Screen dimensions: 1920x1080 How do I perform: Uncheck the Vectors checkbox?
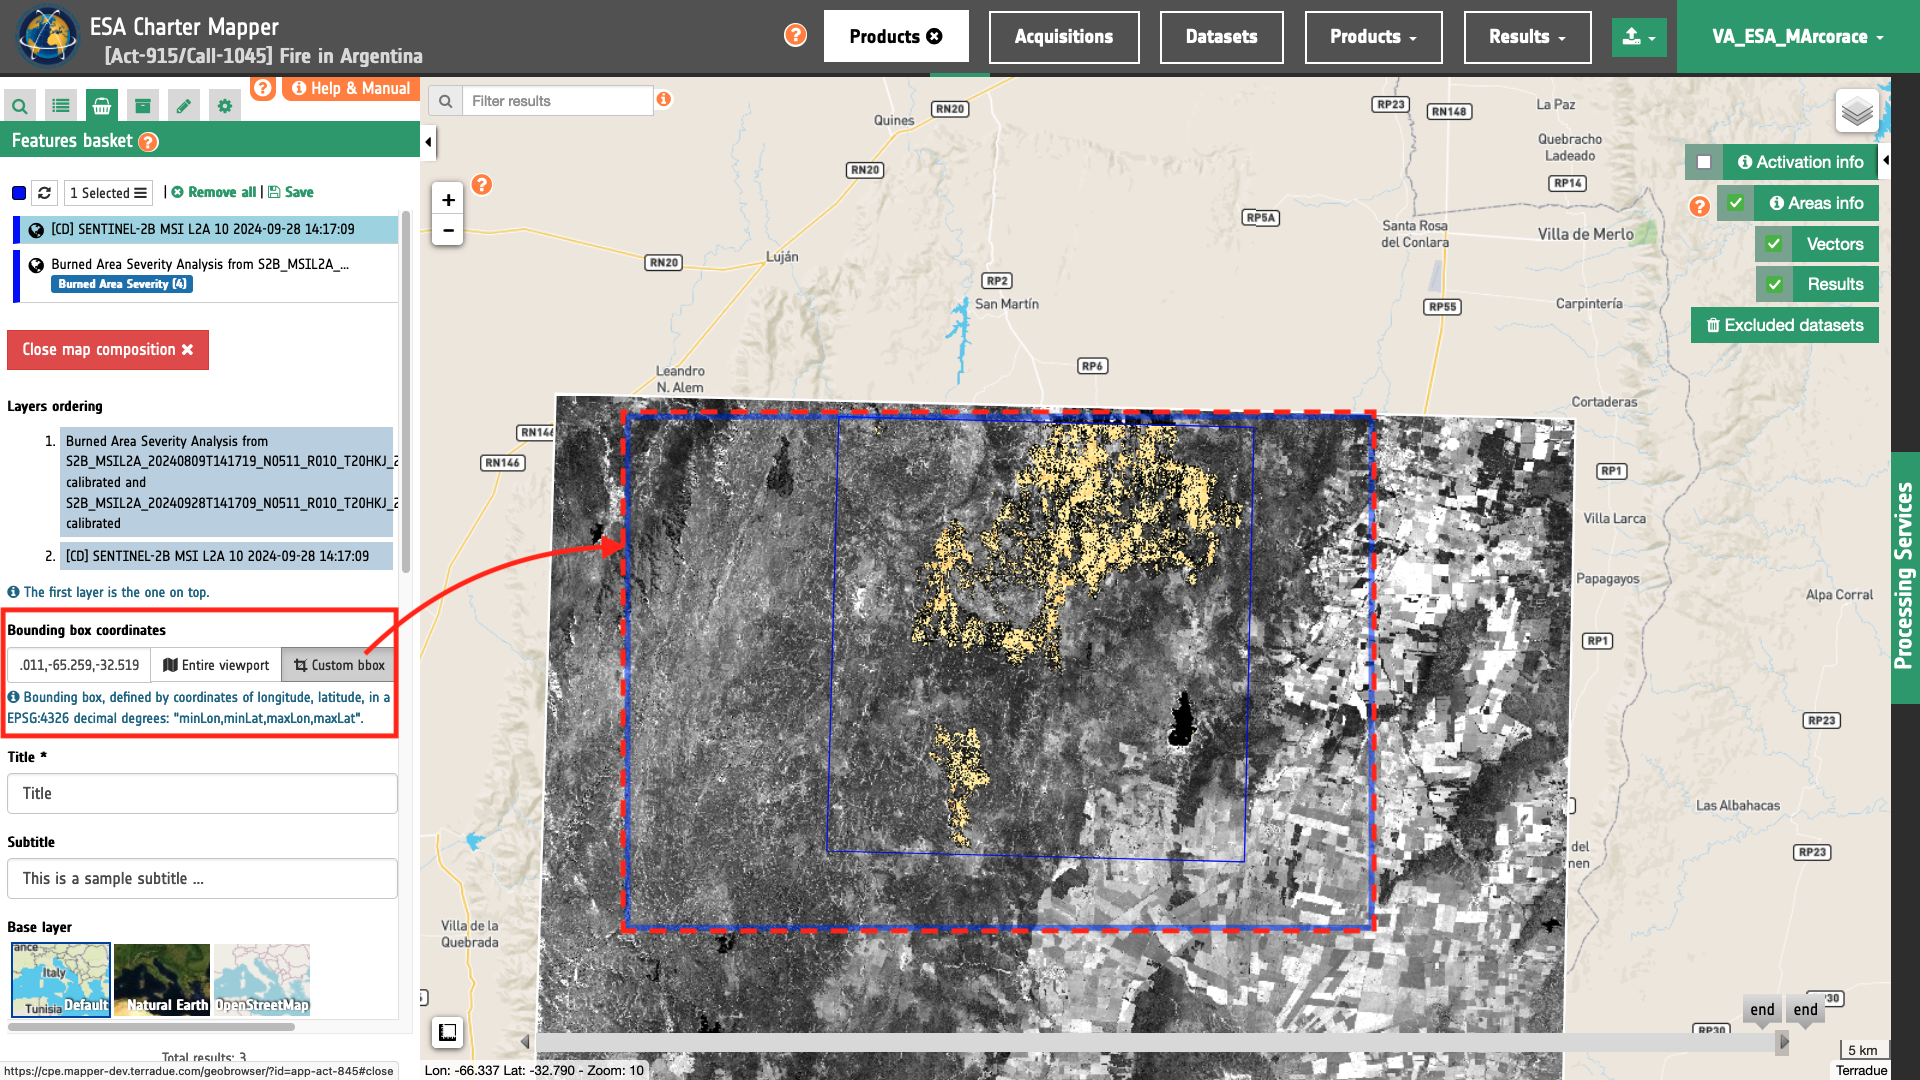[1774, 244]
